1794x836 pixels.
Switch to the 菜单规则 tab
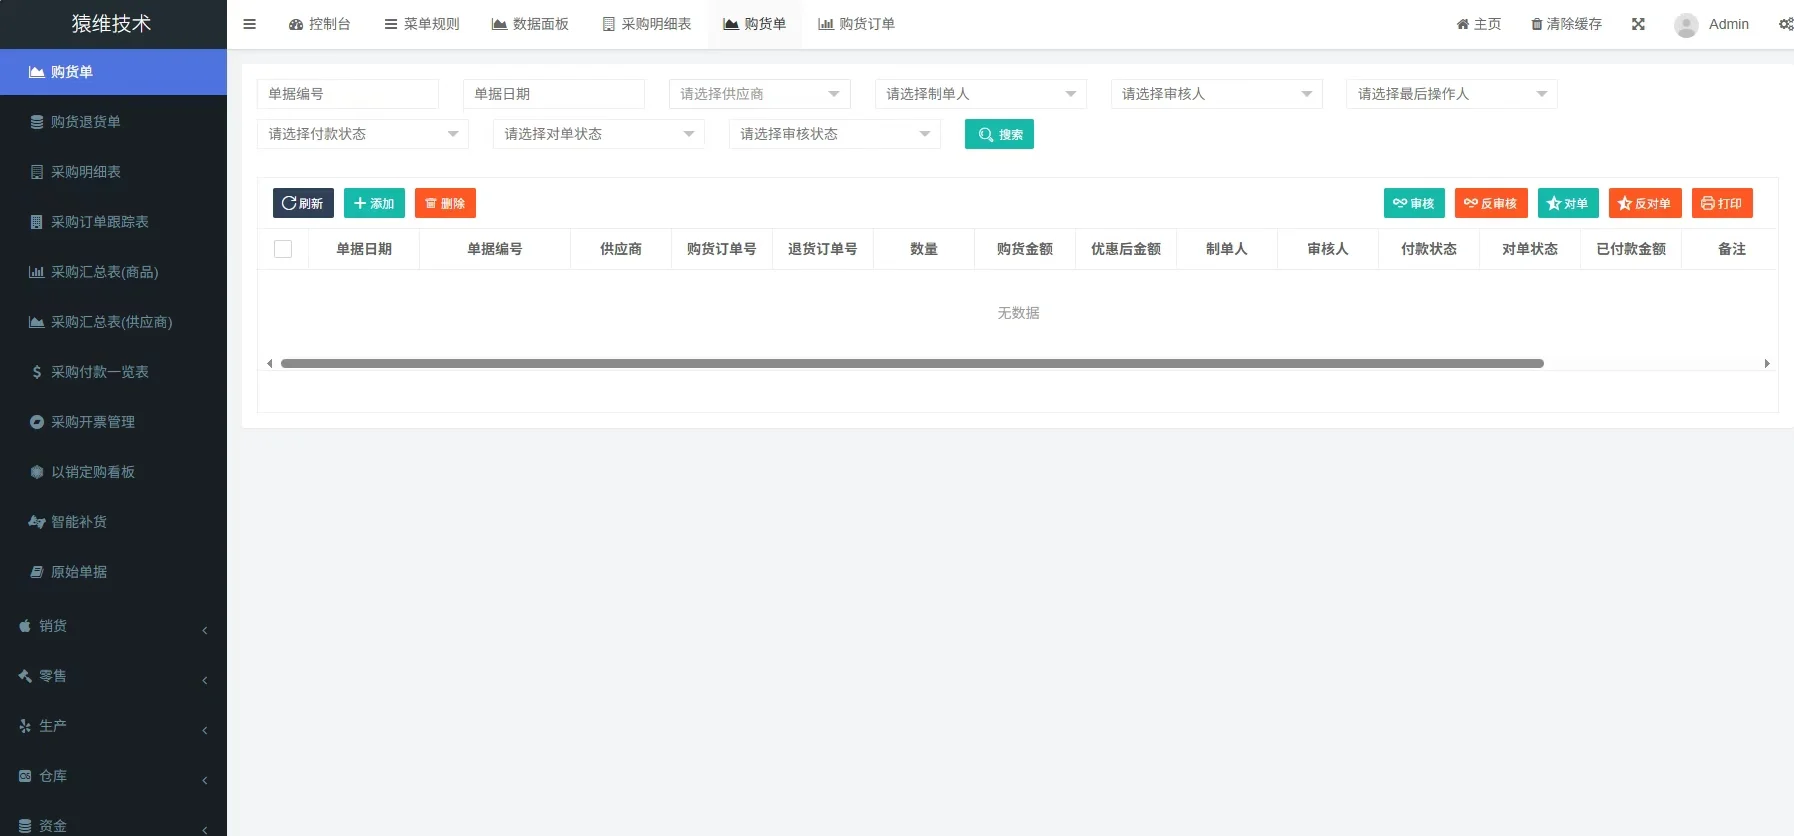coord(421,24)
